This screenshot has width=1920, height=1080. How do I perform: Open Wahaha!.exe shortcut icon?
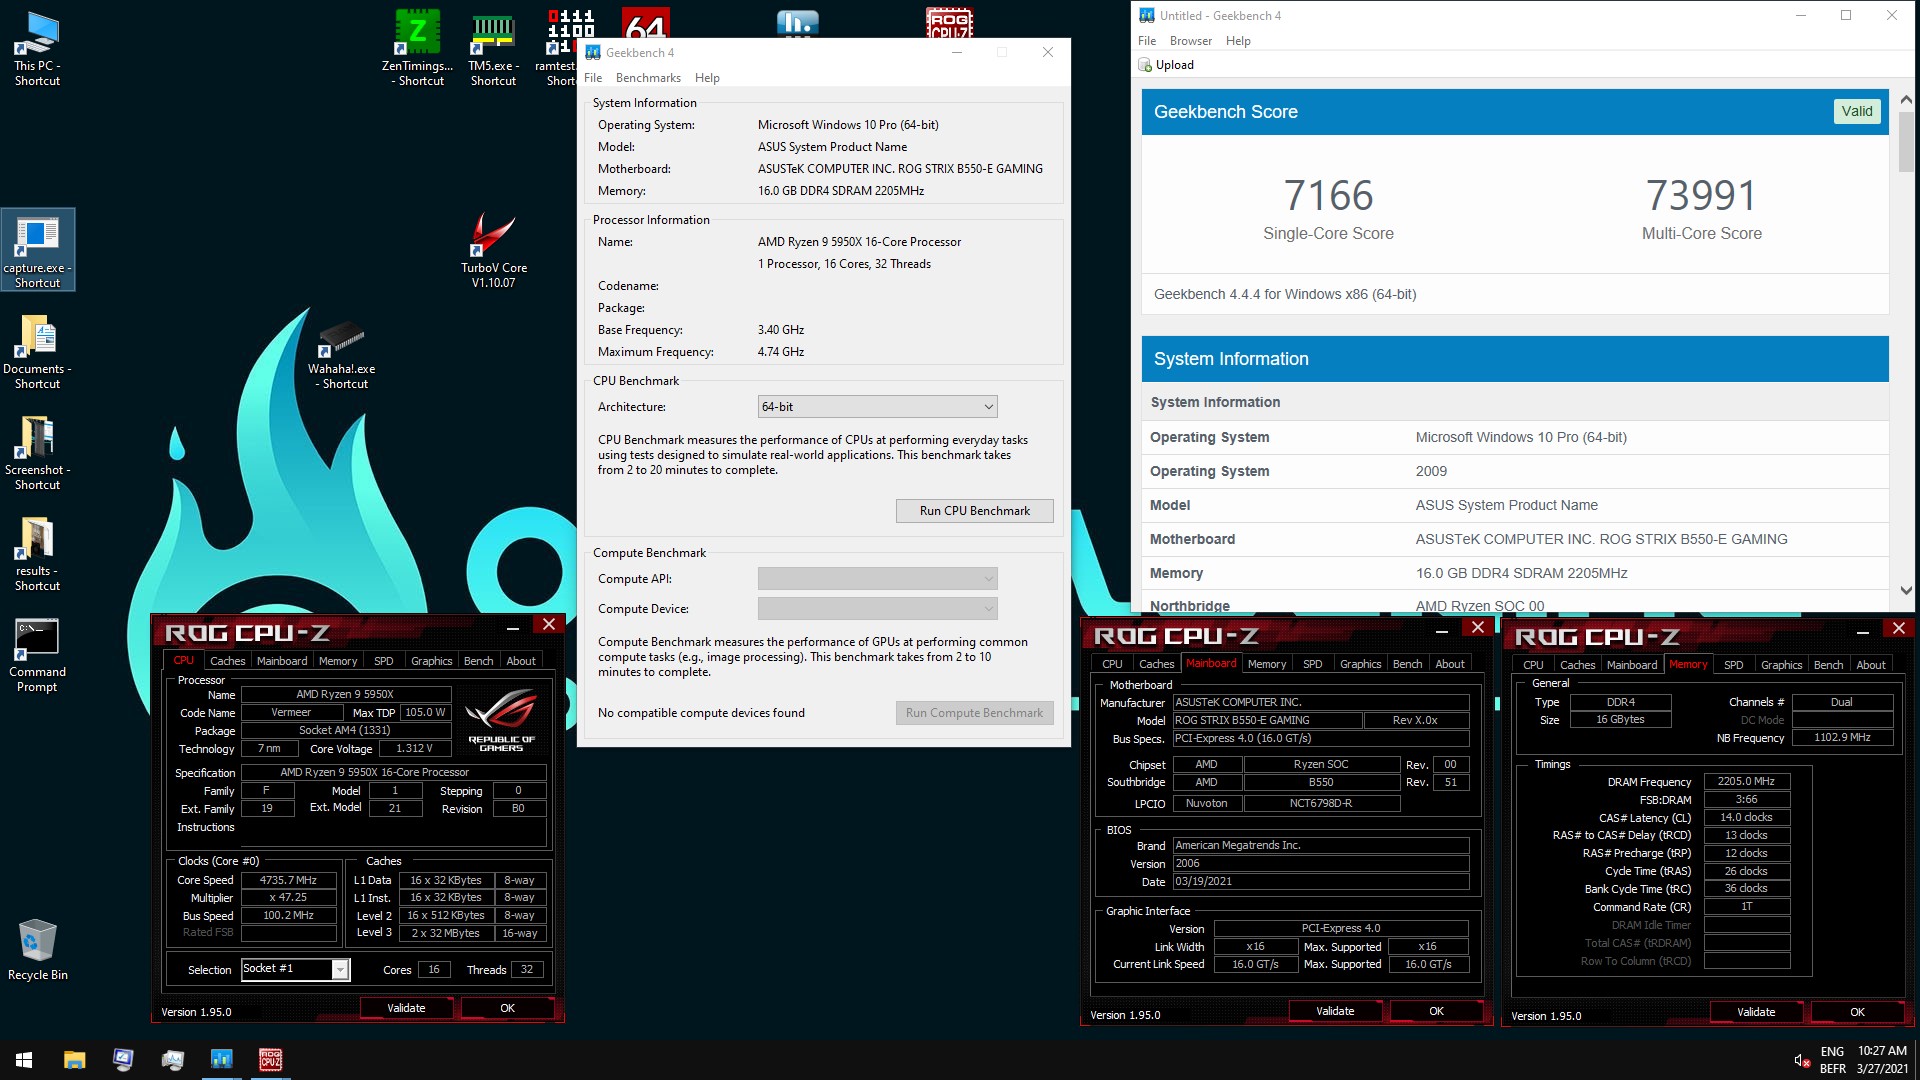point(342,352)
